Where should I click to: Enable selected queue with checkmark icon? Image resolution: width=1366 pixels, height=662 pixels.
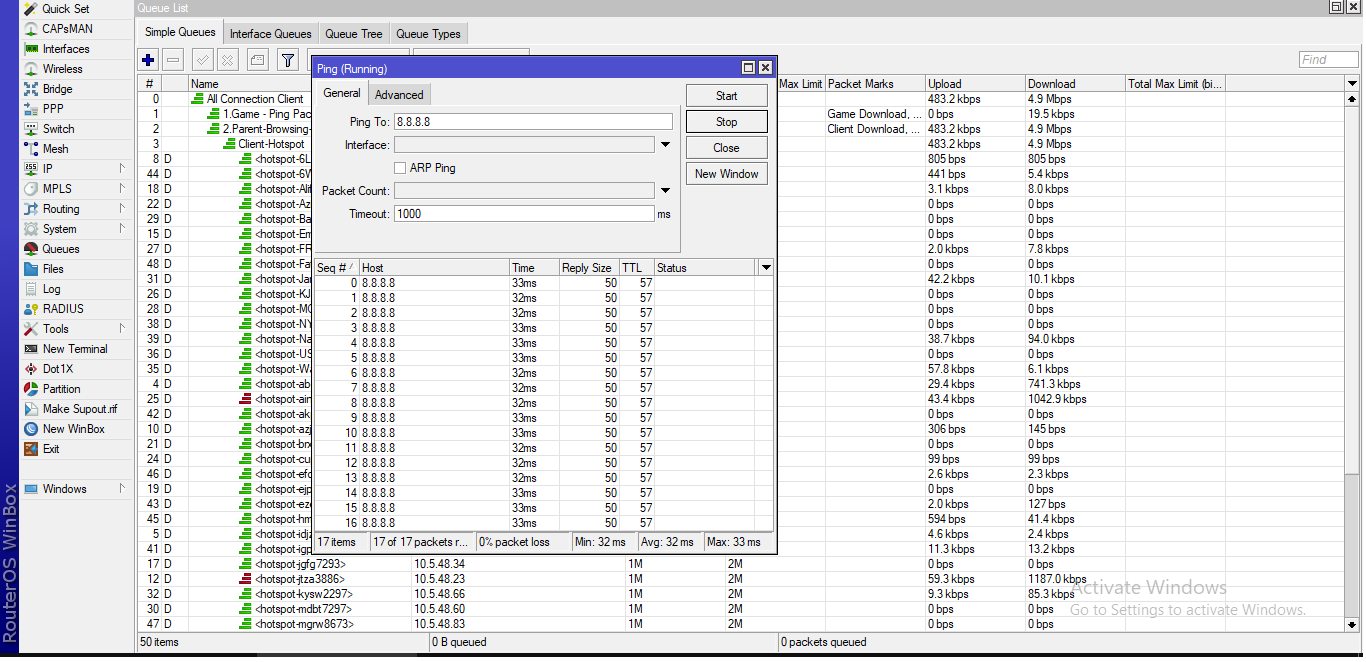(x=203, y=60)
